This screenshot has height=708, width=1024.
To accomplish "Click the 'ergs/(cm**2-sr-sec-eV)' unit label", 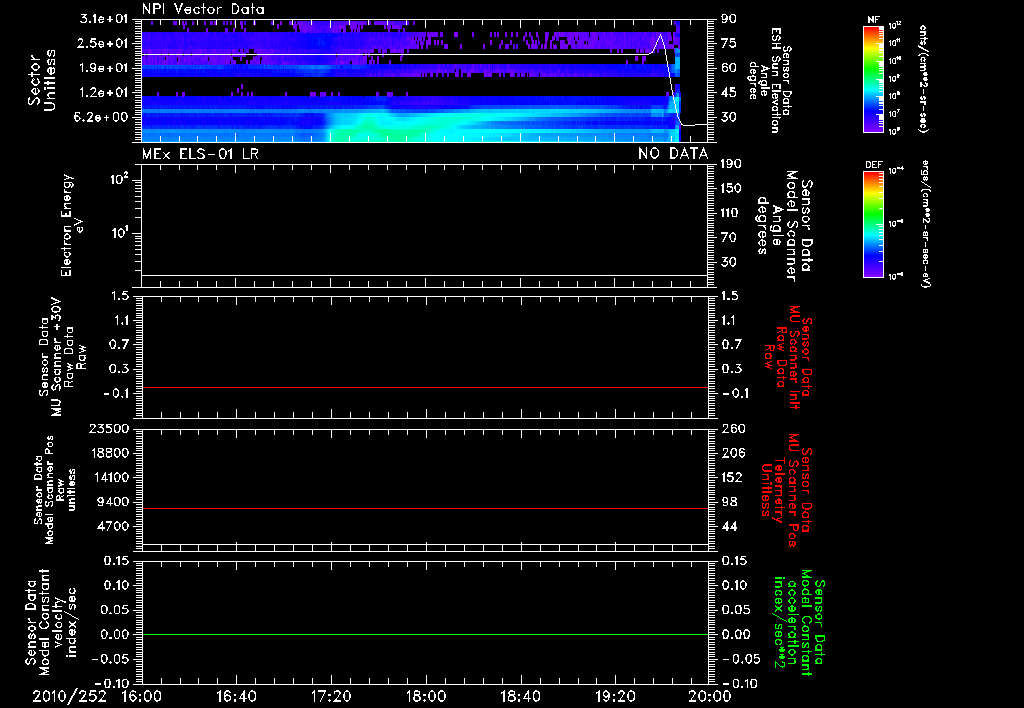I will [925, 225].
